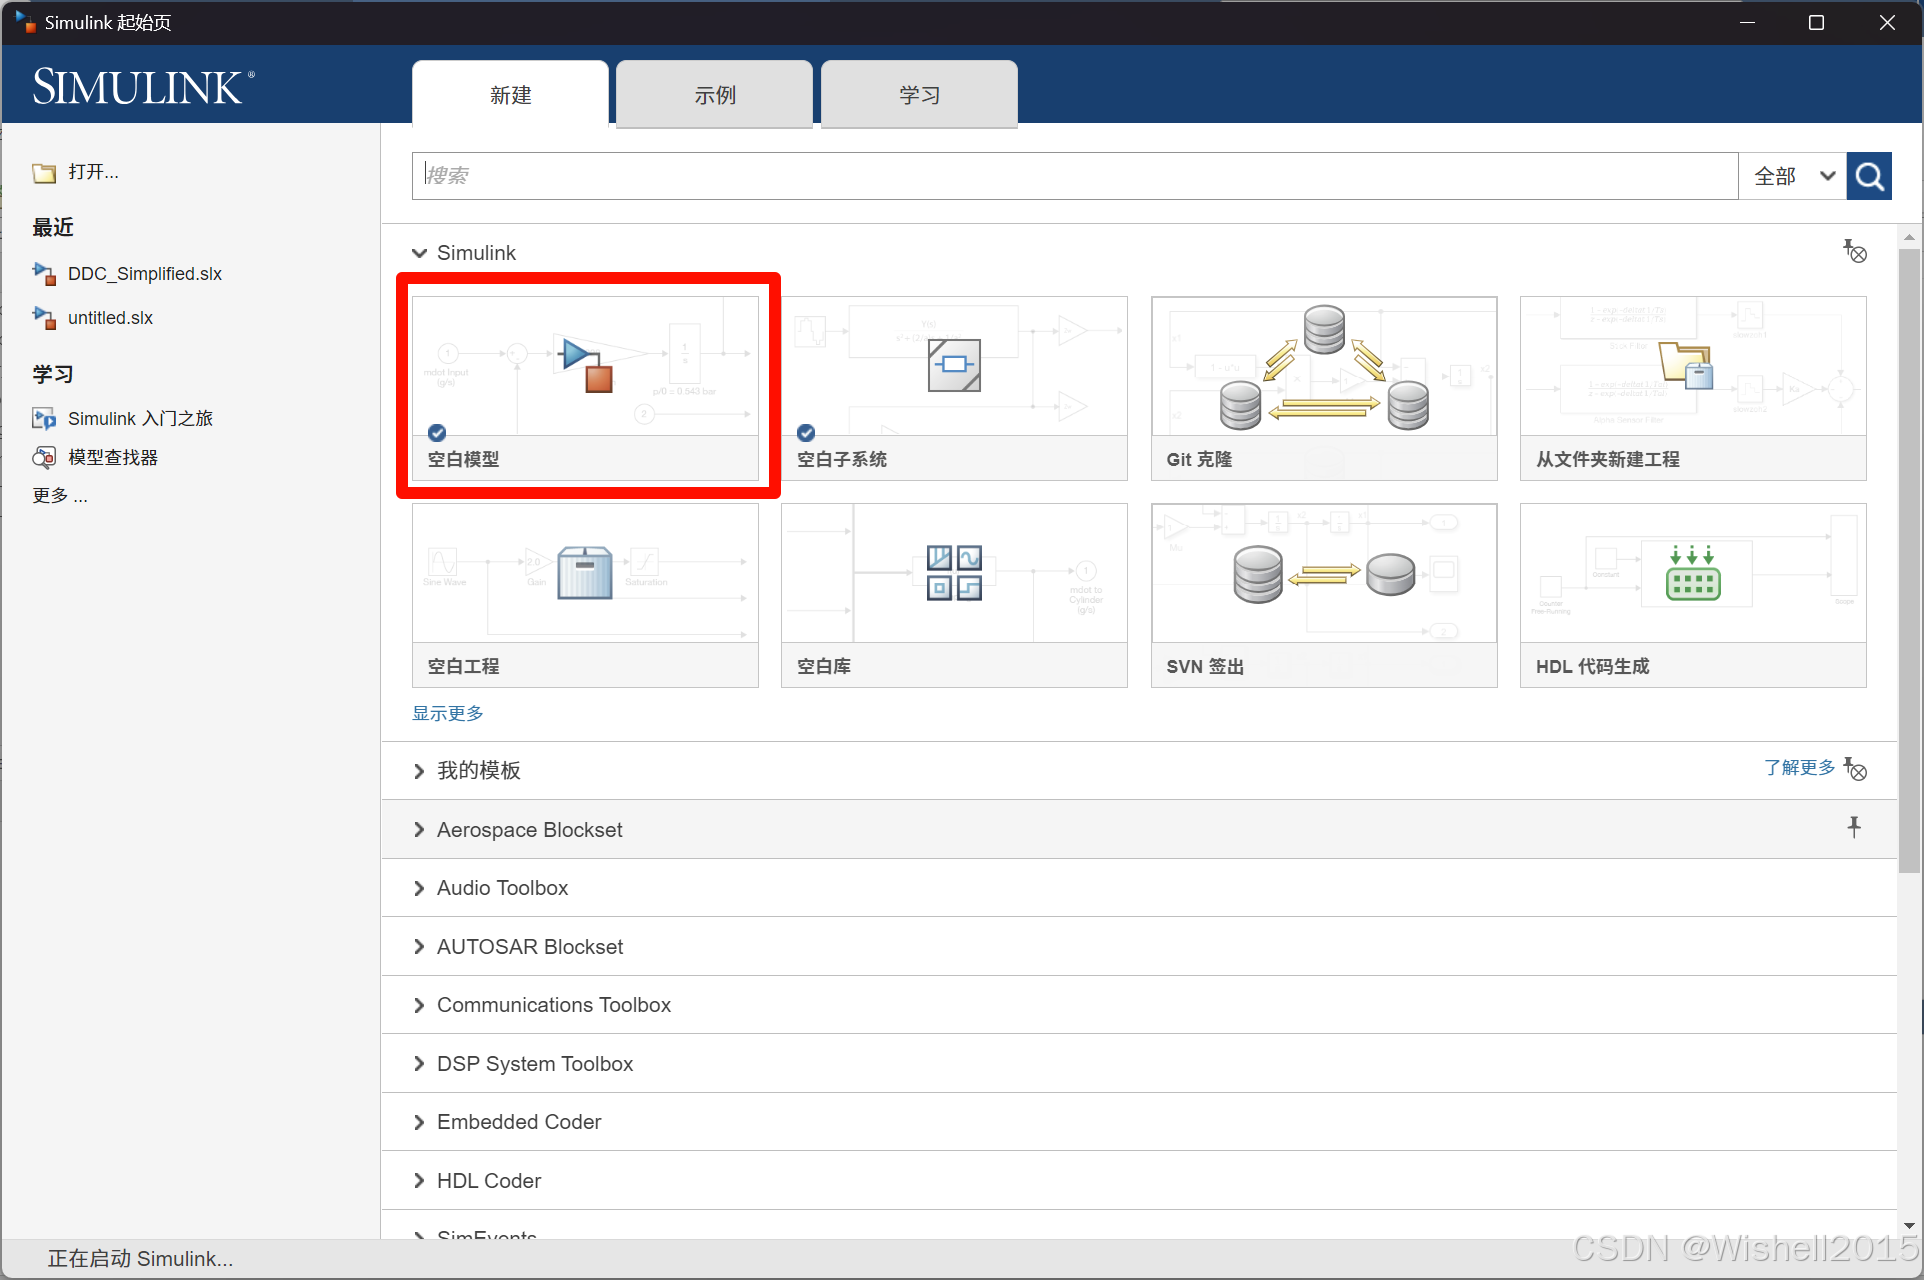The width and height of the screenshot is (1924, 1280).
Task: Click the model finder icon in sidebar
Action: coord(44,458)
